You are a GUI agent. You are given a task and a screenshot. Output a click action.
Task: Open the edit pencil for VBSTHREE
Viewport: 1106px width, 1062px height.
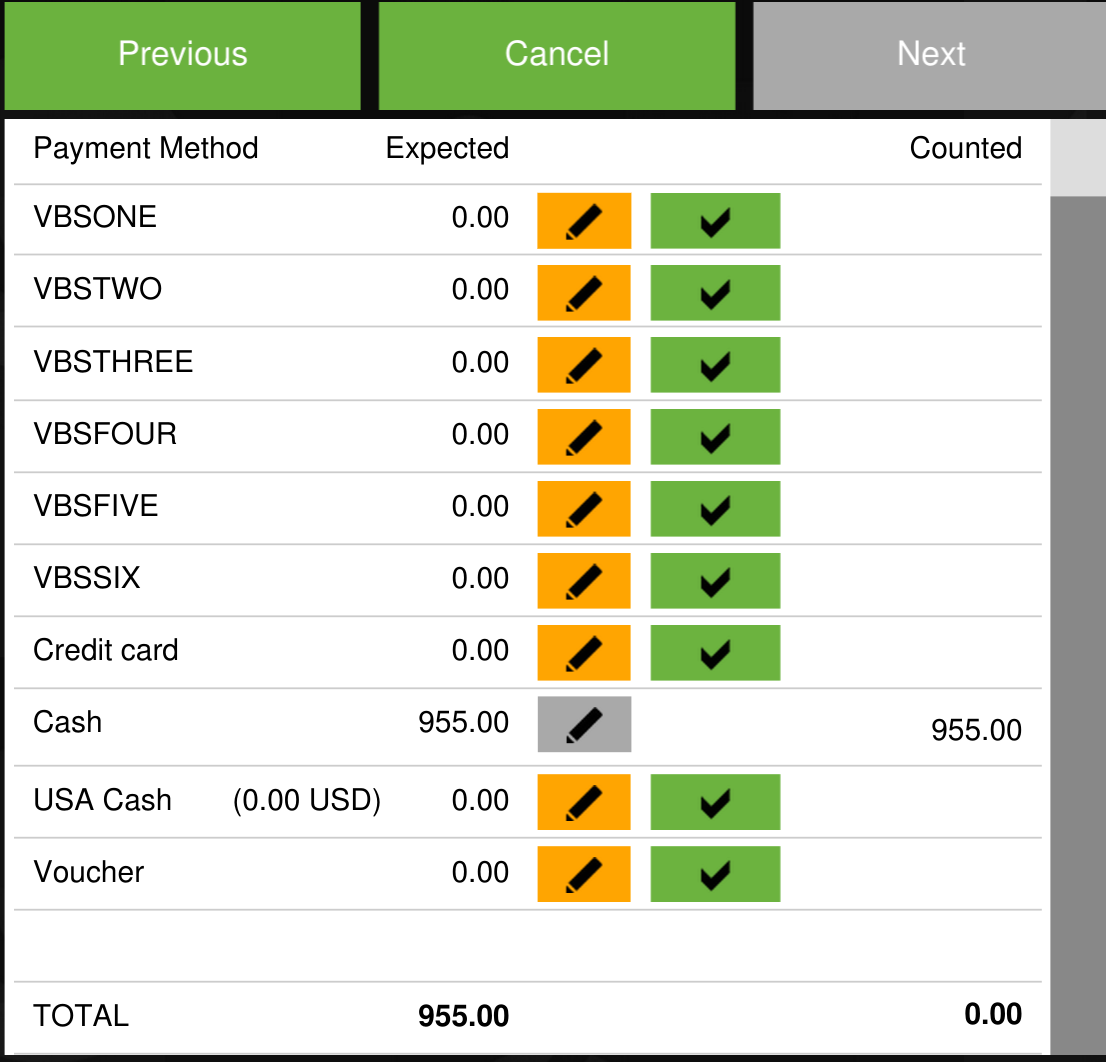584,364
